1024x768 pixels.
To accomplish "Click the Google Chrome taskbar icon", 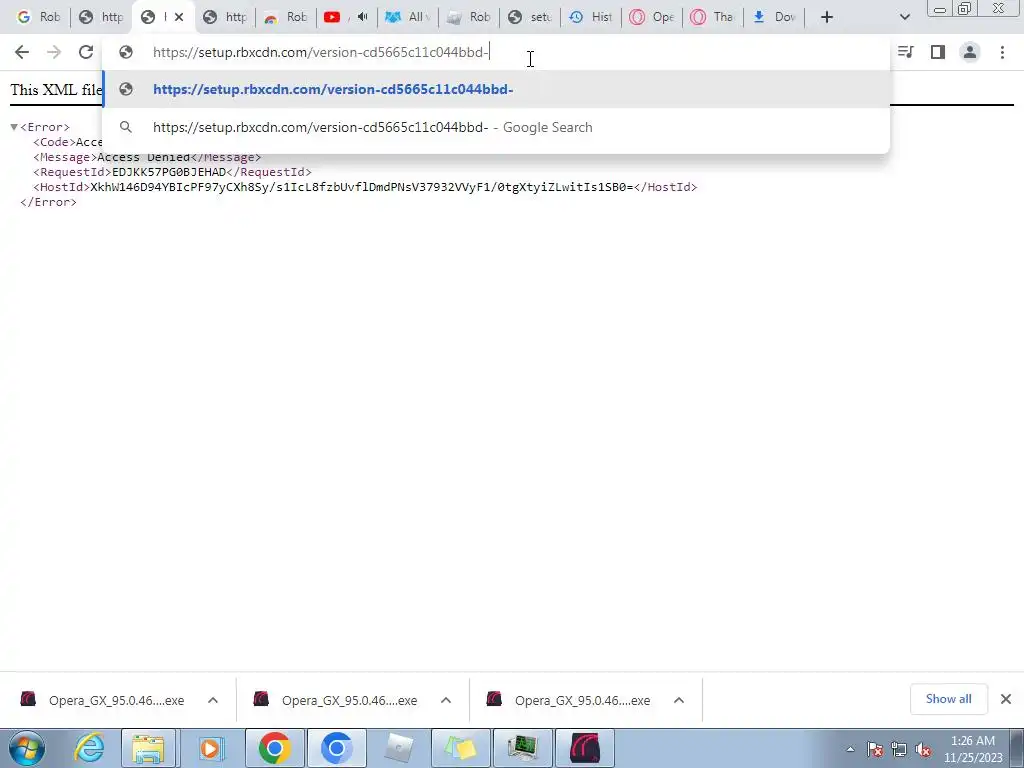I will tap(274, 748).
